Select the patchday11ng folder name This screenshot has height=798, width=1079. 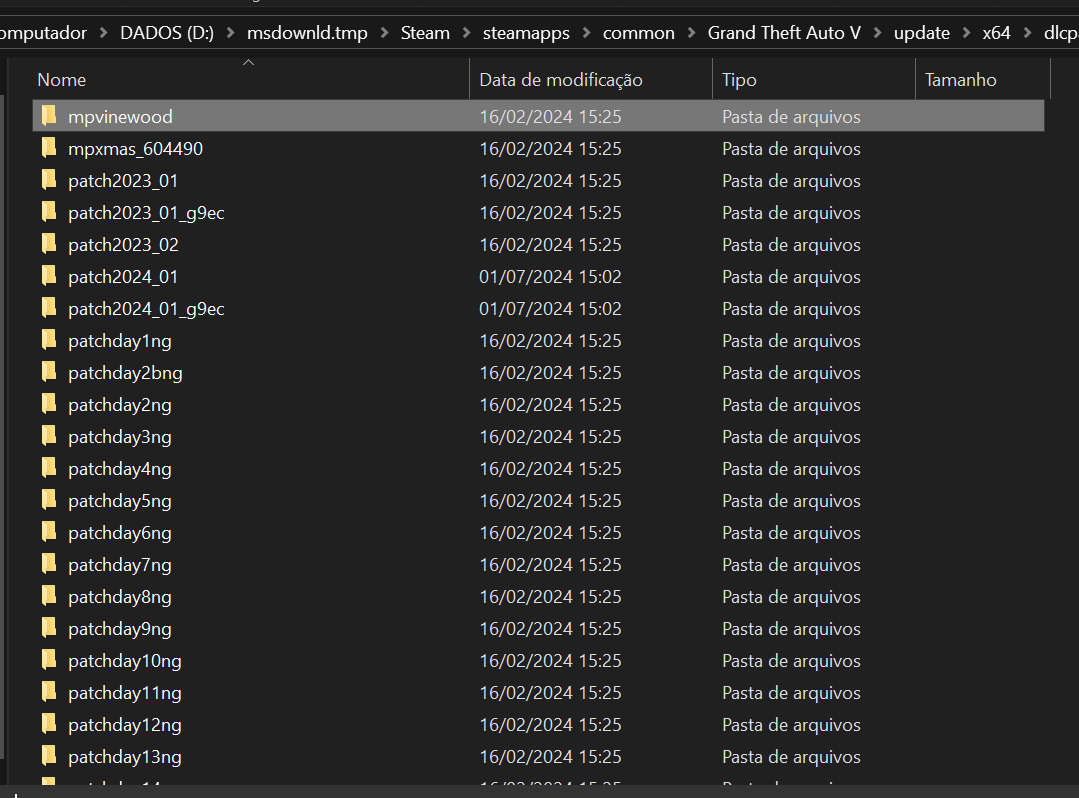click(x=125, y=693)
